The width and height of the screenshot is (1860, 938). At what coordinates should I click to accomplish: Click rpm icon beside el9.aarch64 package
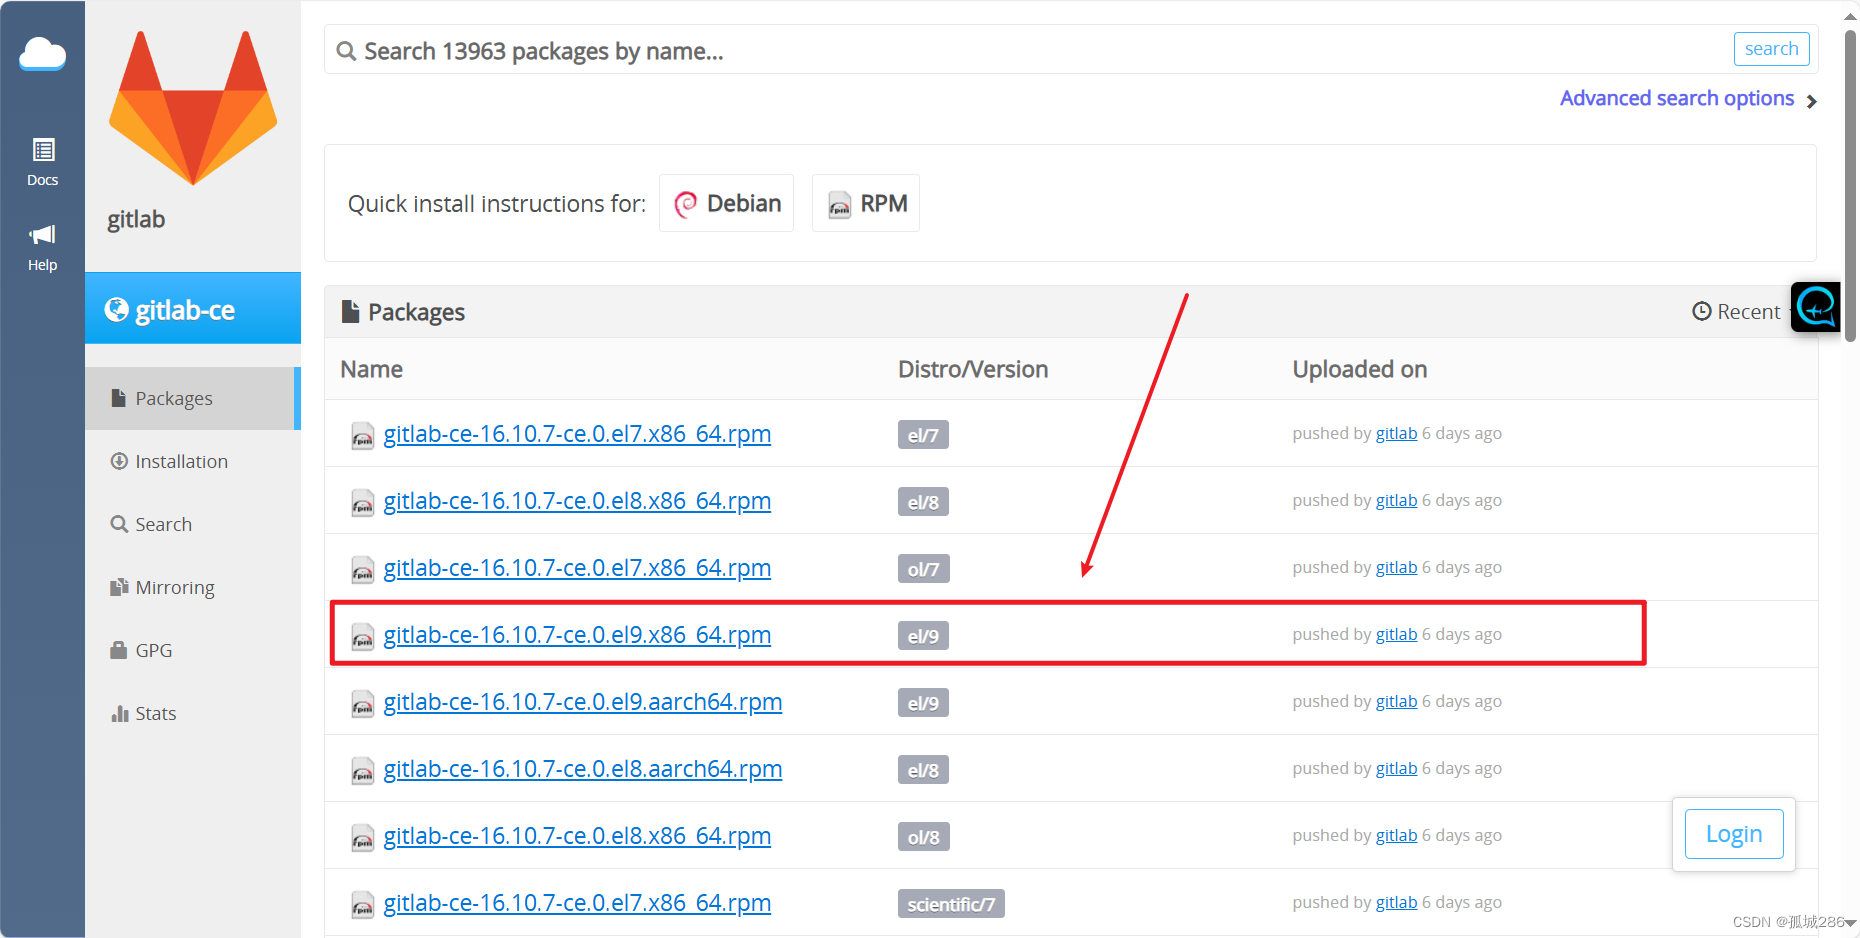[362, 704]
